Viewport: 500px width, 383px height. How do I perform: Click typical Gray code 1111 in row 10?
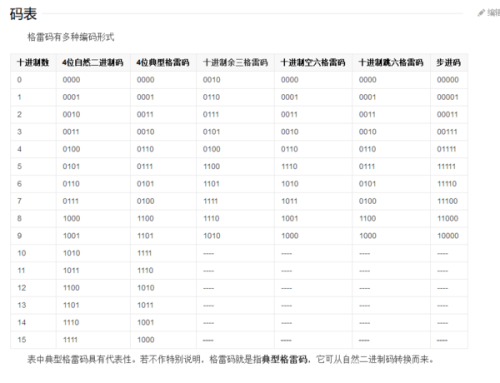[145, 253]
